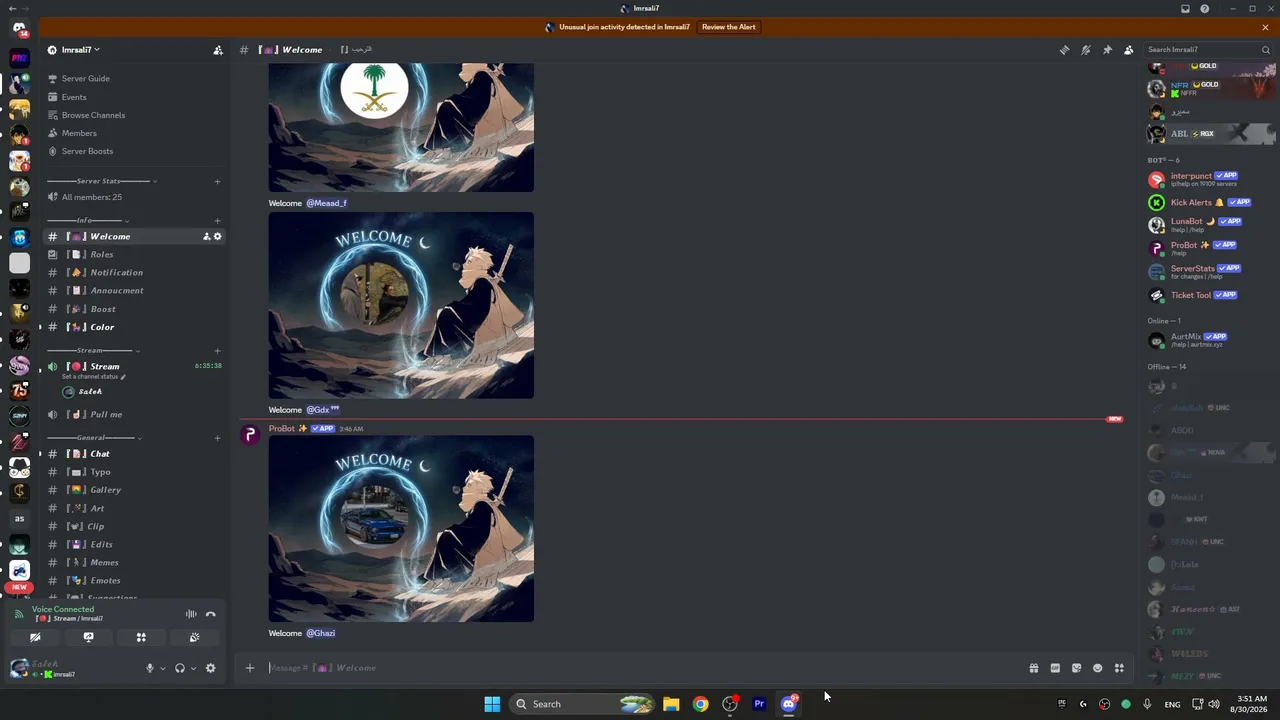Open the Threads icon in the channel header
Viewport: 1280px width, 720px height.
pyautogui.click(x=1064, y=50)
